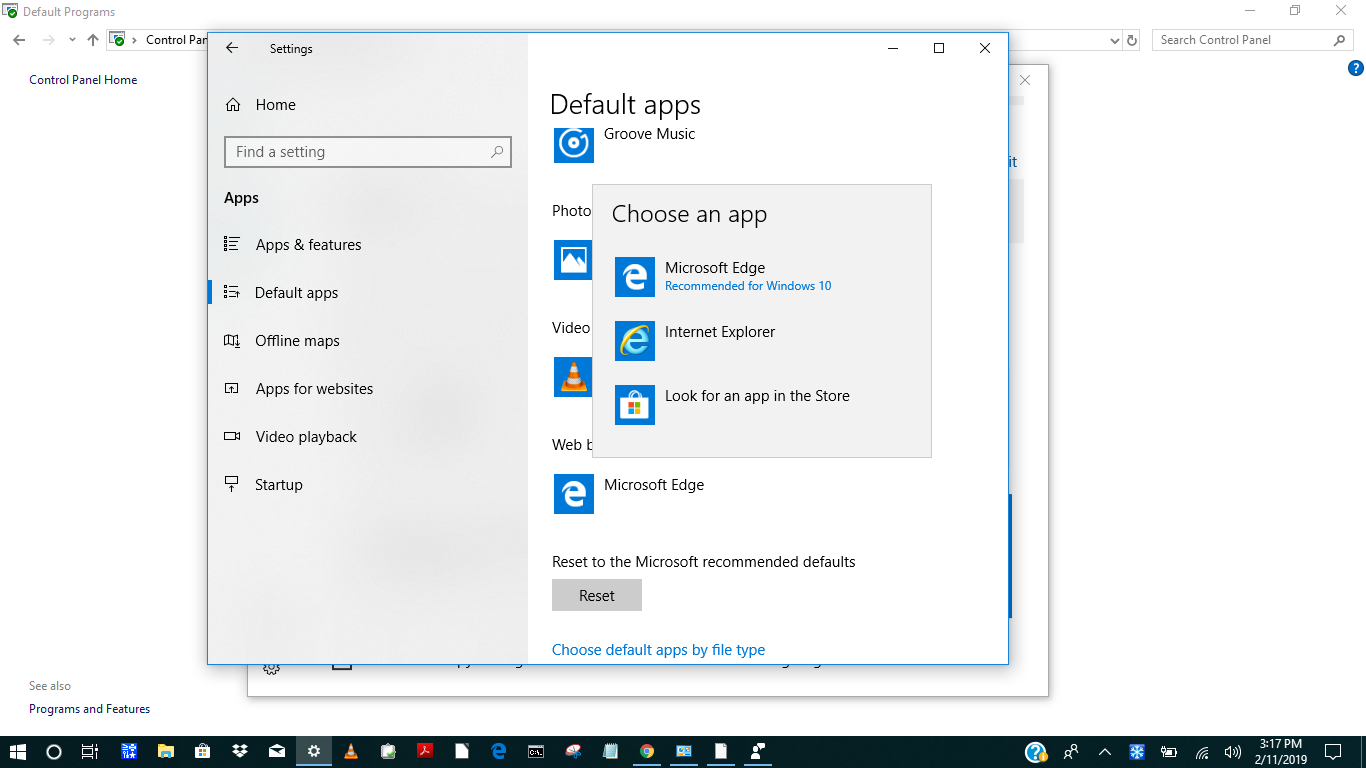Click the current Web browser Microsoft Edge entry
Screen dimensions: 1366x768
[630, 494]
